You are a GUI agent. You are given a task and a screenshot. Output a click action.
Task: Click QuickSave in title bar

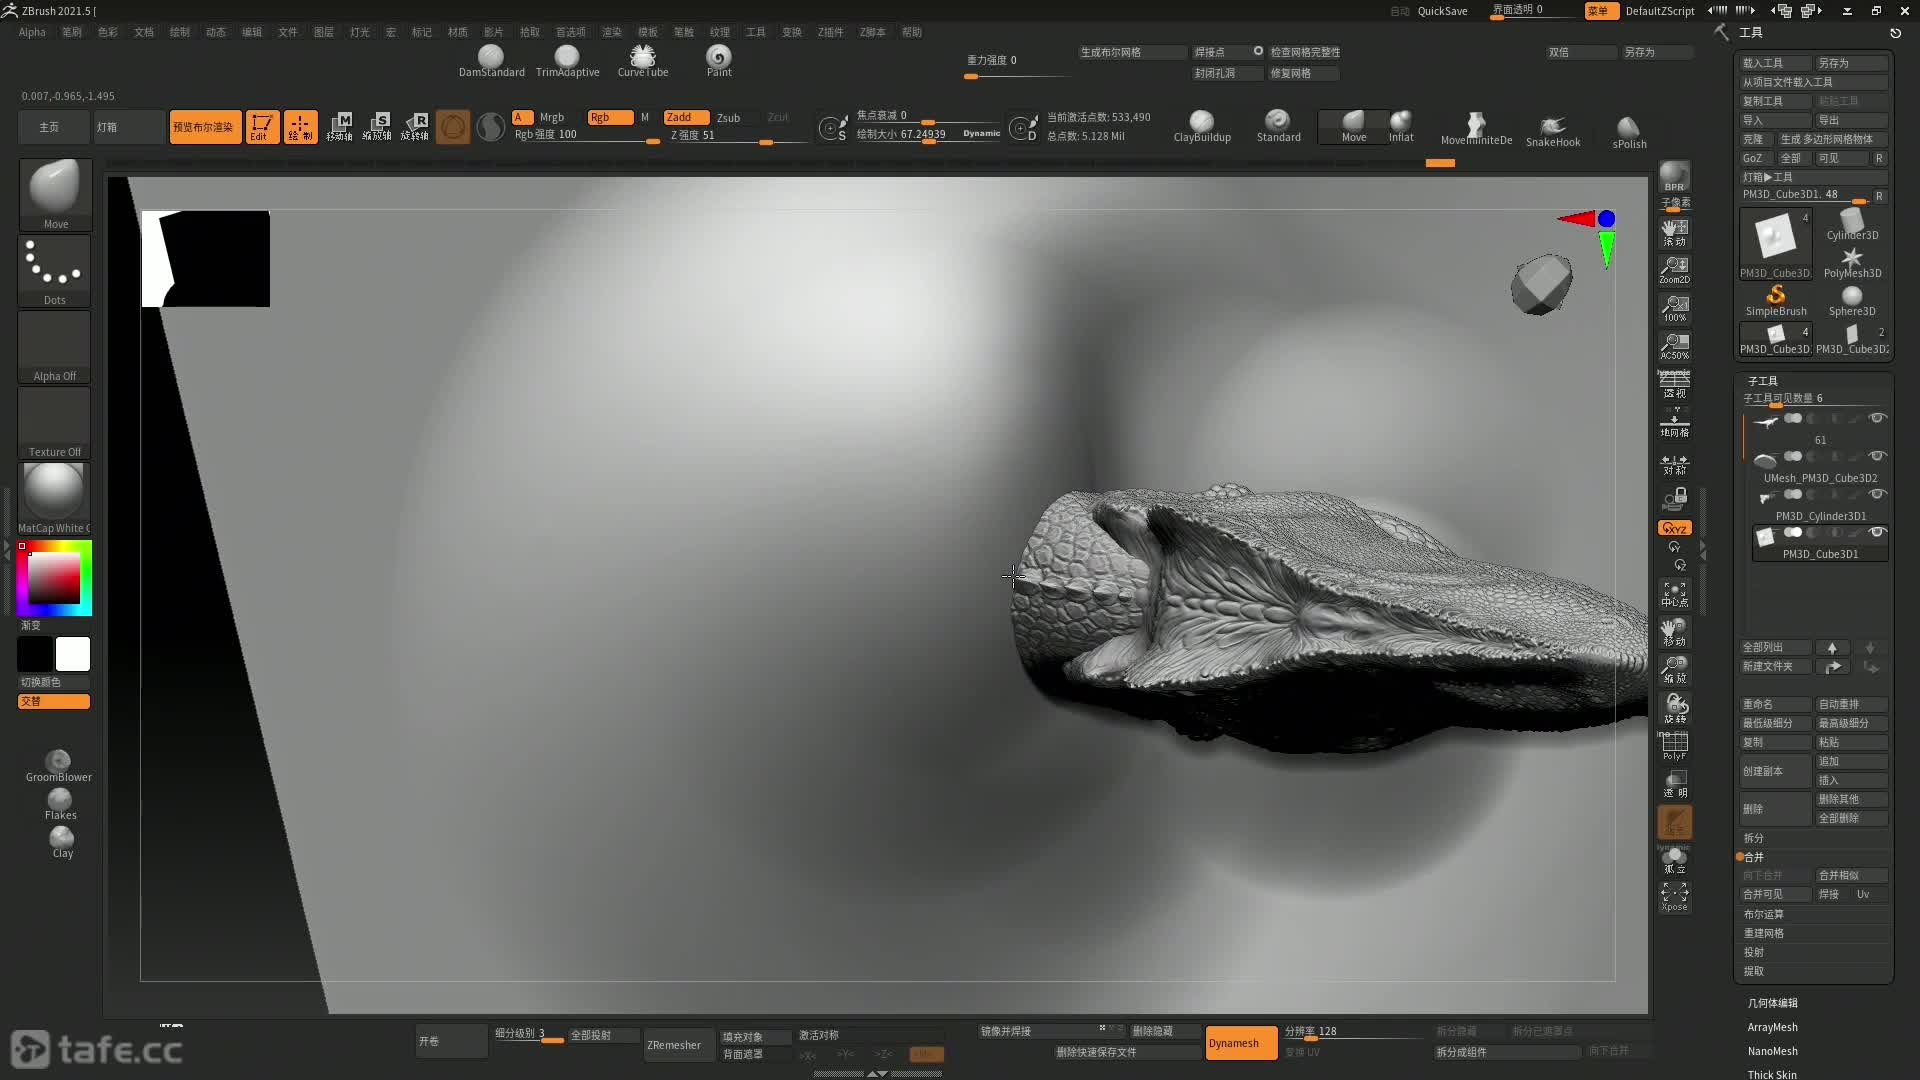pyautogui.click(x=1442, y=11)
